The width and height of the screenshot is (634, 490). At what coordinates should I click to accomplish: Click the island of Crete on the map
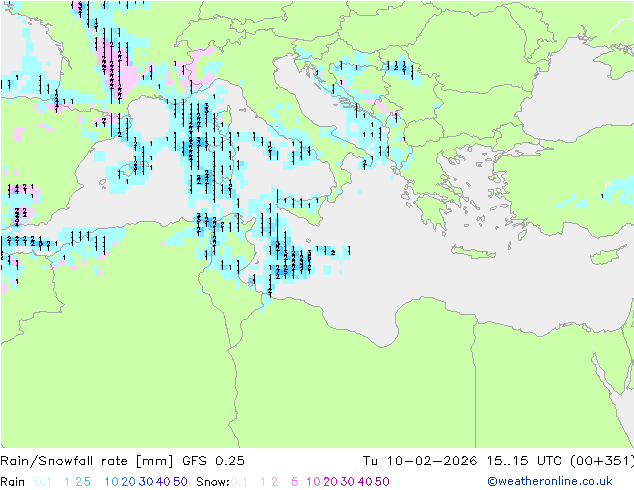(x=472, y=252)
